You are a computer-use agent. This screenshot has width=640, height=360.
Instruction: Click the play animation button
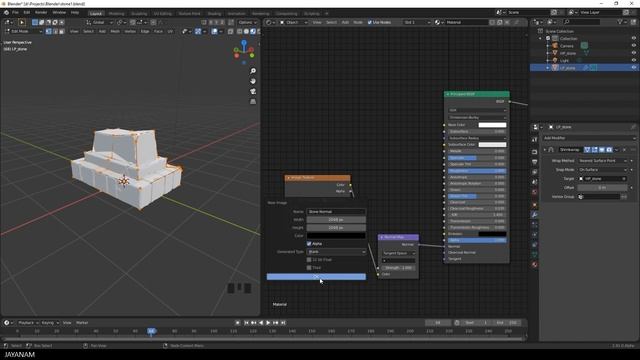coord(268,323)
